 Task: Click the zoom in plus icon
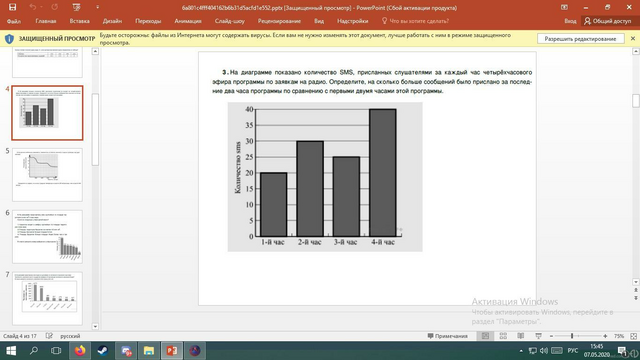pos(605,336)
